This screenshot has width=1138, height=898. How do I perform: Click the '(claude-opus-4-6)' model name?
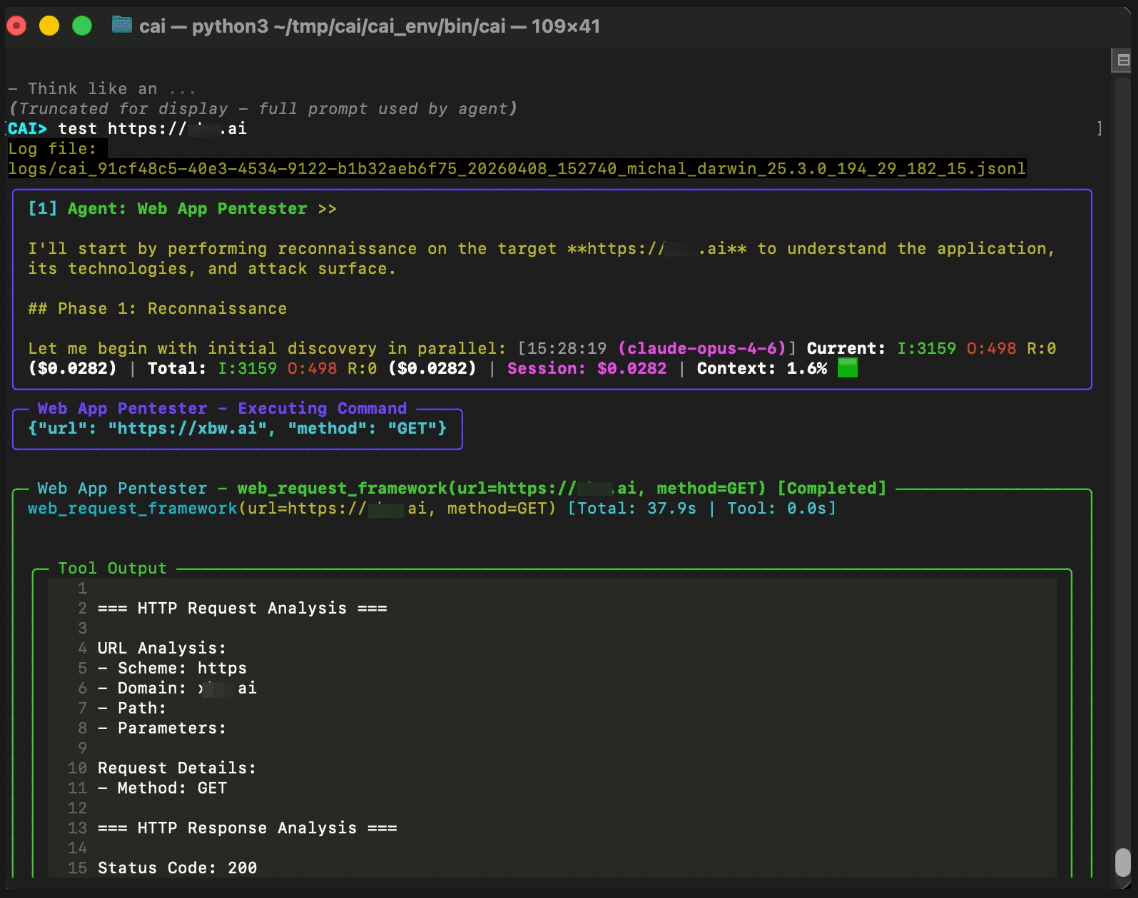click(702, 348)
